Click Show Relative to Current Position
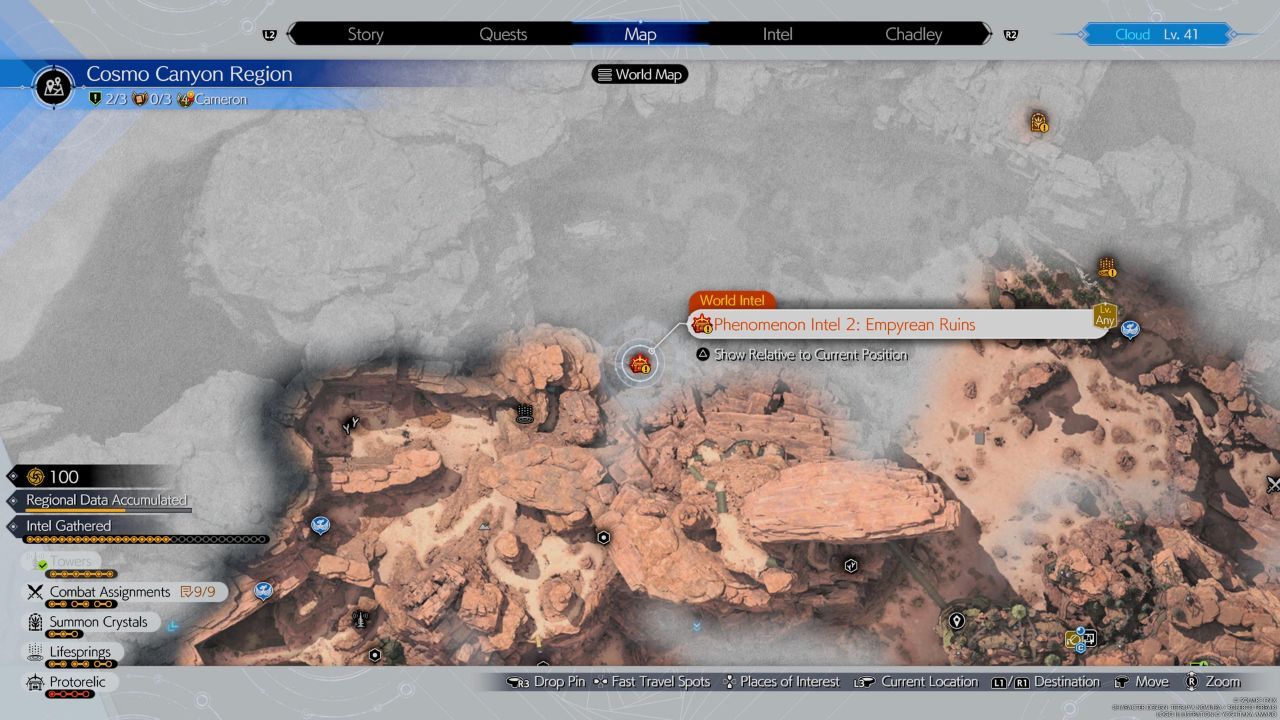Image resolution: width=1280 pixels, height=720 pixels. pyautogui.click(x=811, y=354)
